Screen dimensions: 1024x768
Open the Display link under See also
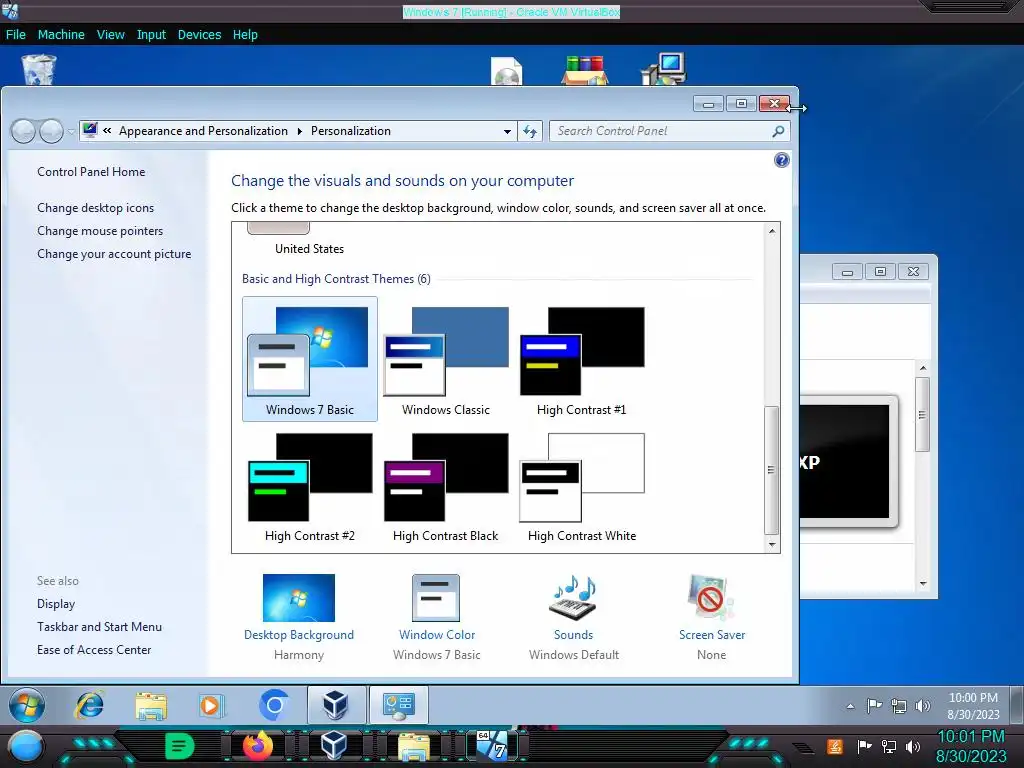click(56, 604)
